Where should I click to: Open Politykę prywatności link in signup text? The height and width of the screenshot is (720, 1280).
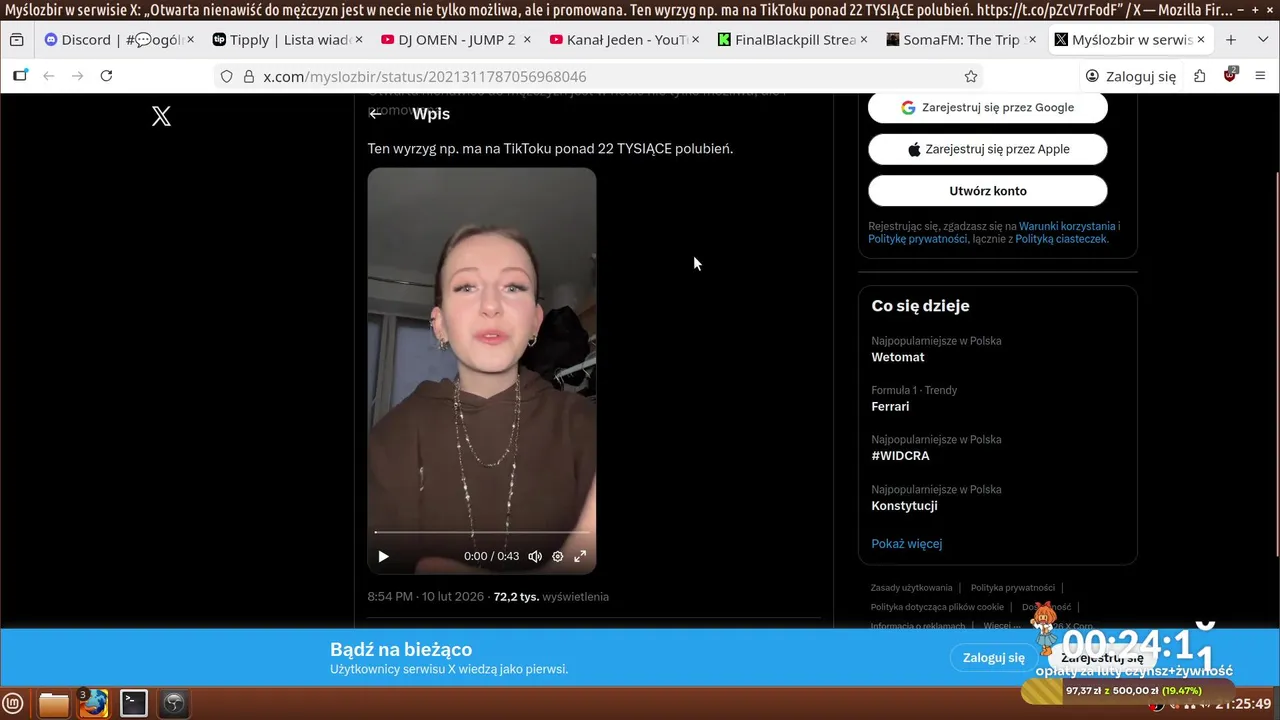[917, 239]
